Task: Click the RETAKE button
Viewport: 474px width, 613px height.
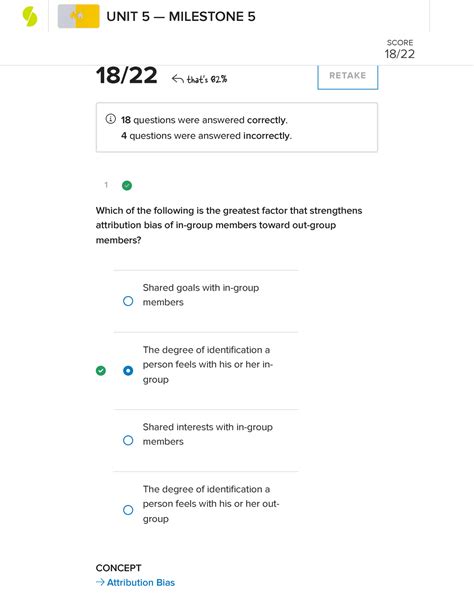Action: (348, 76)
